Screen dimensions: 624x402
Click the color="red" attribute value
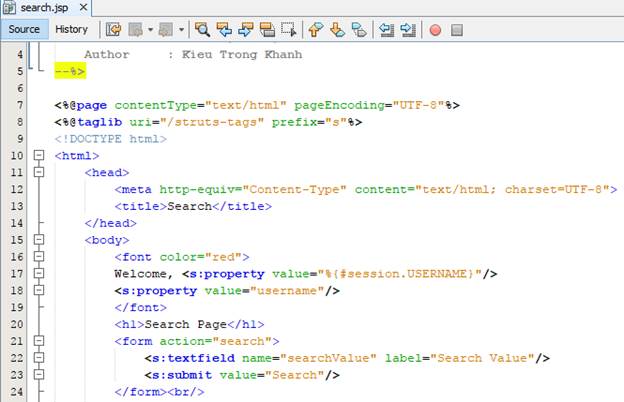coord(223,257)
